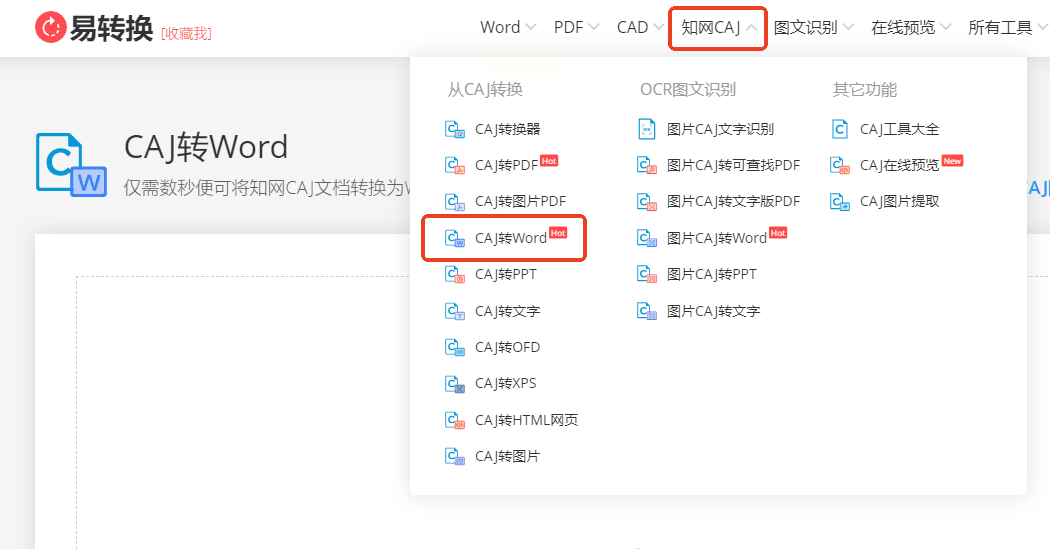1050x549 pixels.
Task: Open the CAJ在线预览 link
Action: pyautogui.click(x=897, y=165)
